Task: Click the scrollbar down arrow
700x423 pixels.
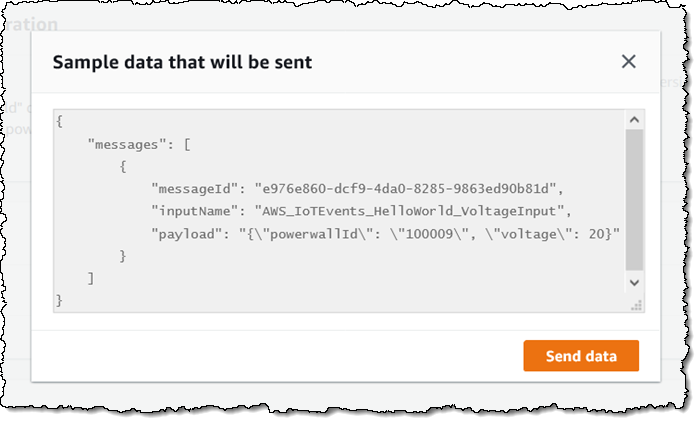Action: coord(634,284)
